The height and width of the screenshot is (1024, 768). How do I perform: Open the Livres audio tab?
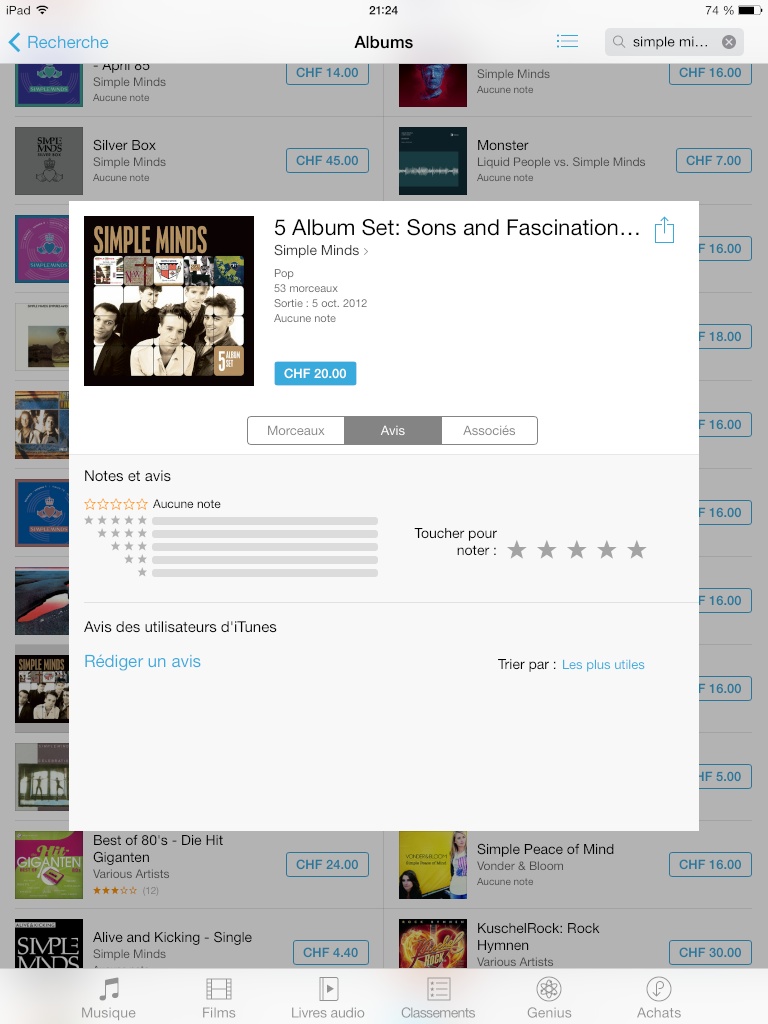[328, 999]
